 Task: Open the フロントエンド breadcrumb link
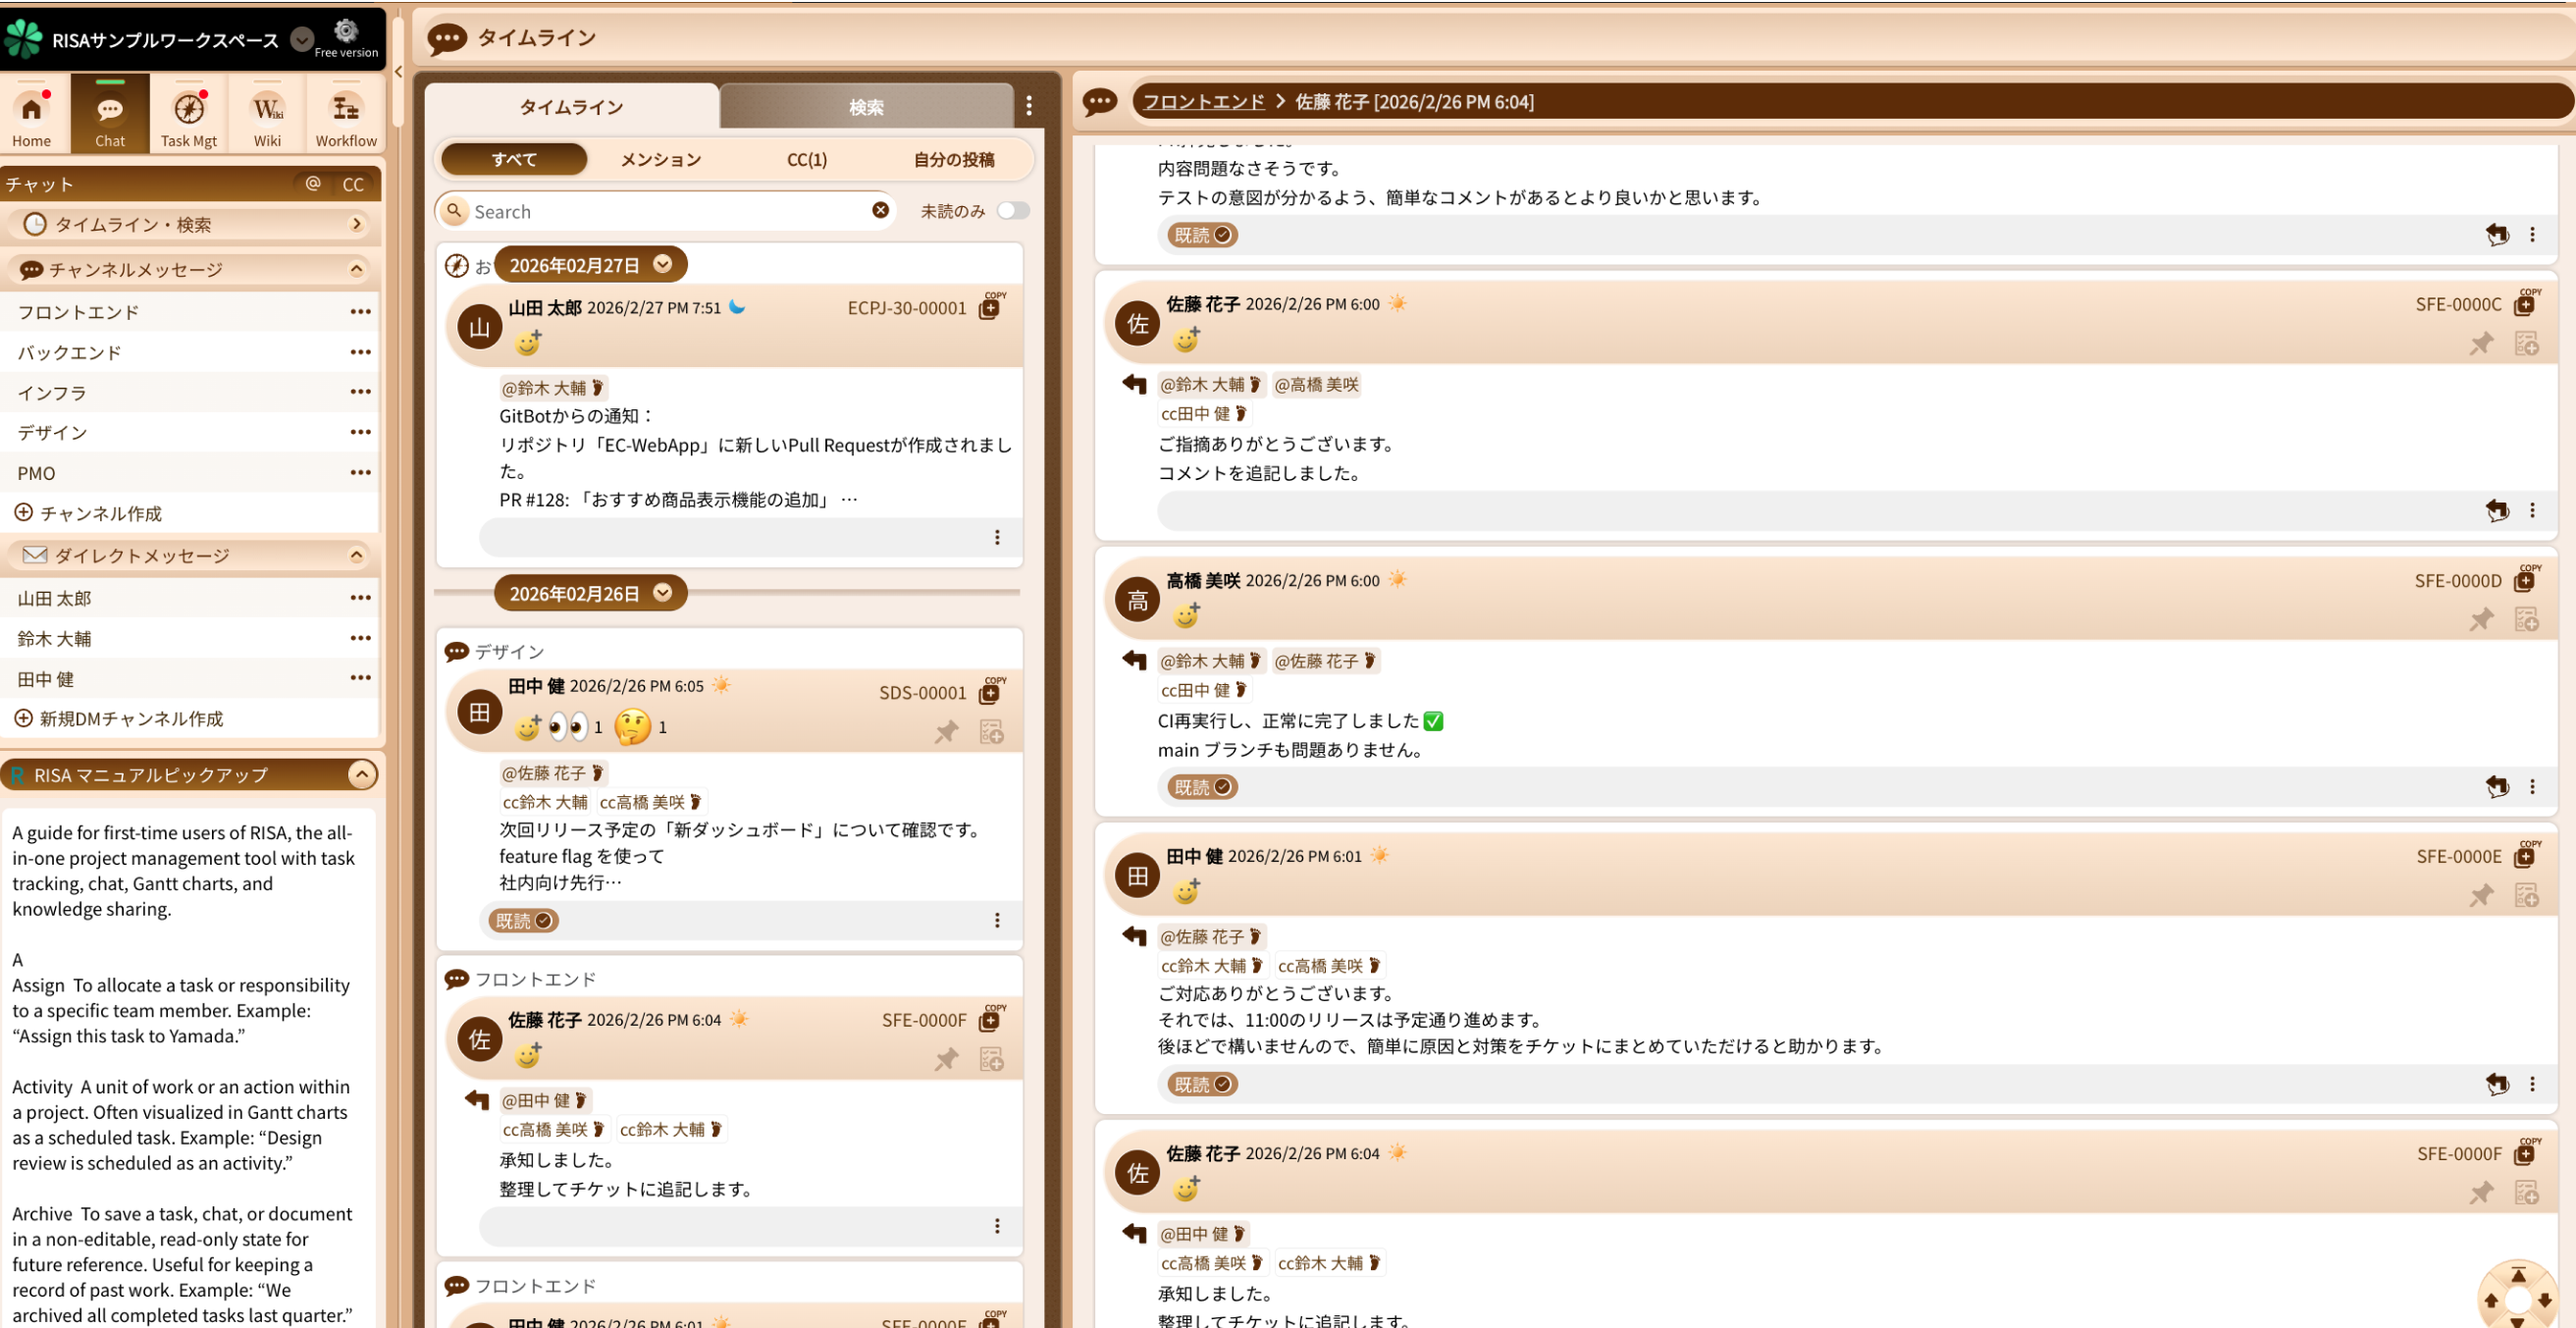pyautogui.click(x=1203, y=102)
